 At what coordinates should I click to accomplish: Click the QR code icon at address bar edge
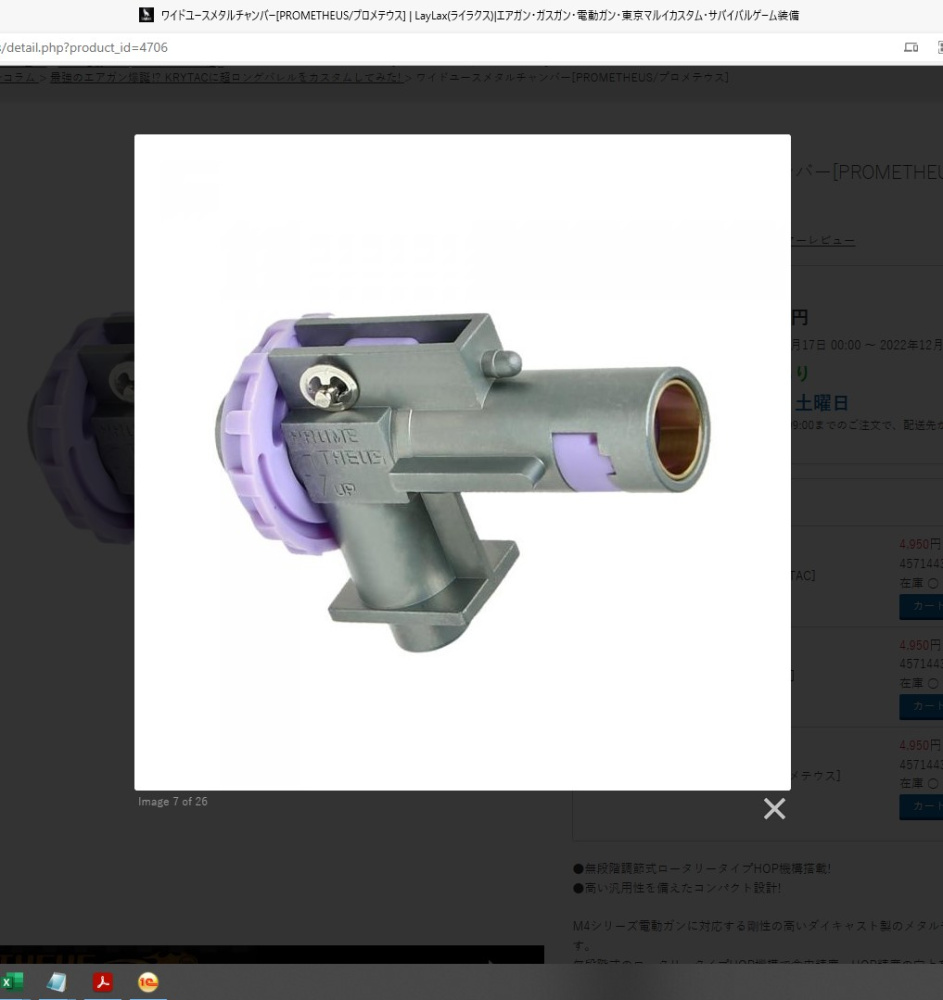click(x=940, y=47)
